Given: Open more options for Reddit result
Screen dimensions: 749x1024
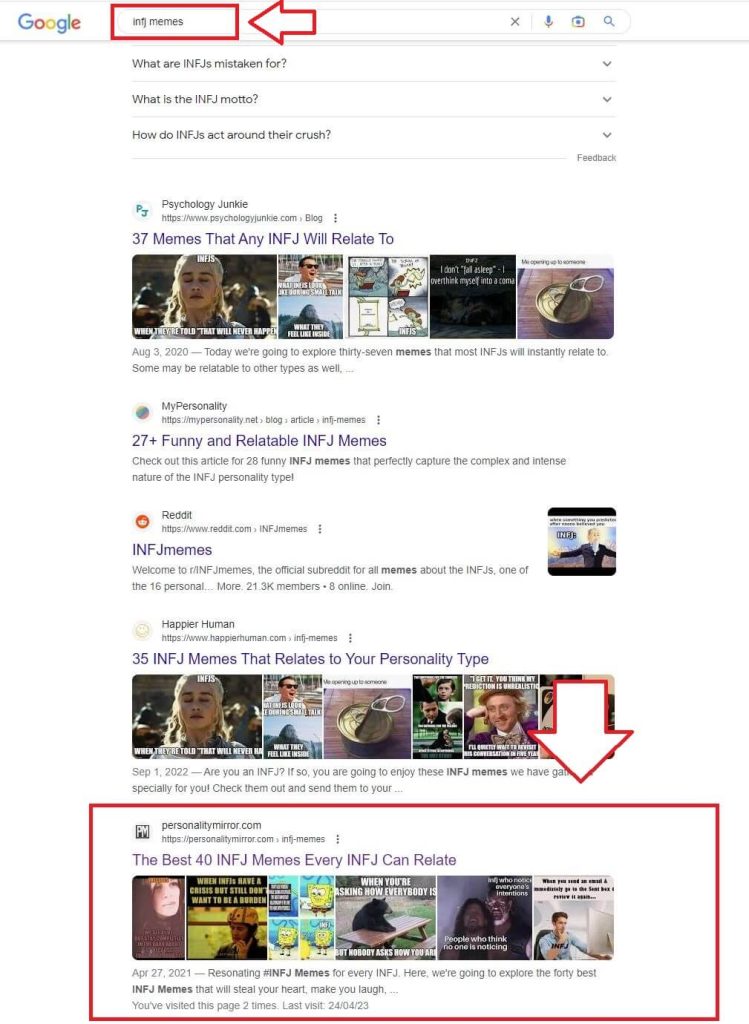Looking at the screenshot, I should click(320, 529).
